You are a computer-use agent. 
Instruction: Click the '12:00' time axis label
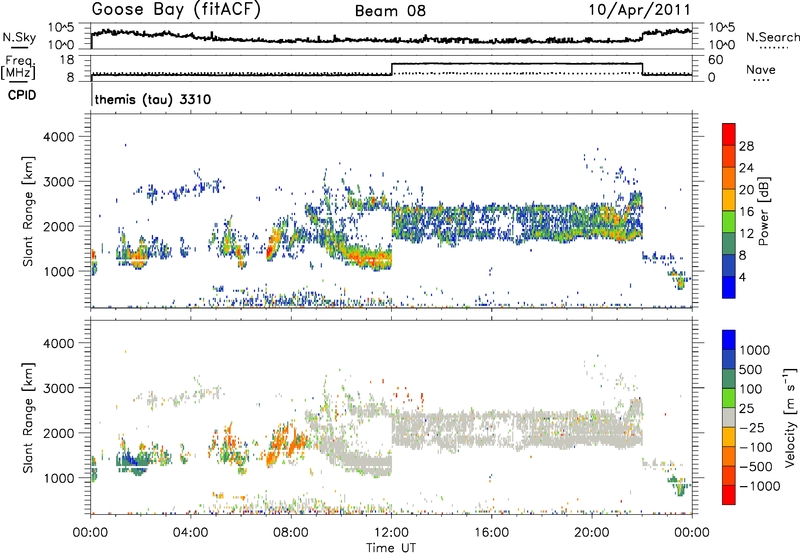(391, 533)
